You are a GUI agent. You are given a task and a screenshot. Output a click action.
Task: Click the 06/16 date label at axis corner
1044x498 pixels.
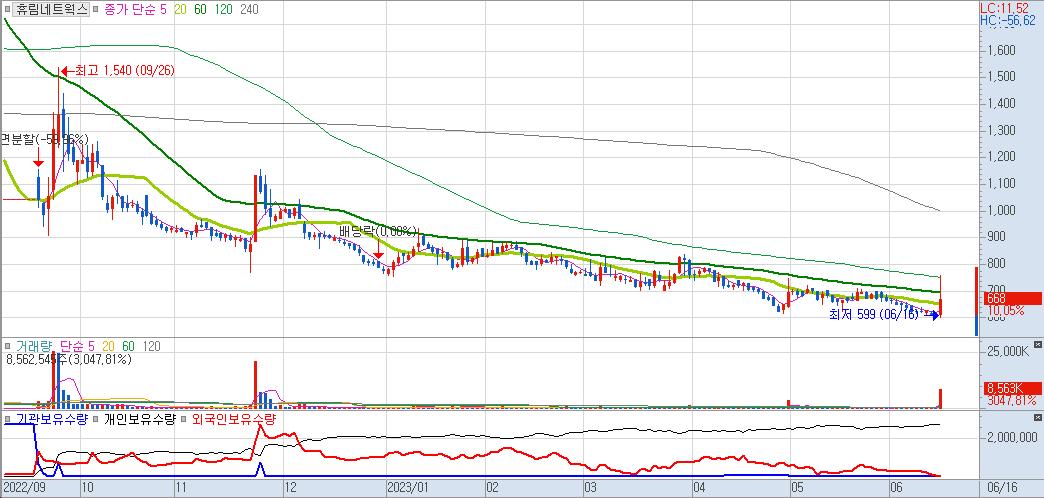[1004, 487]
